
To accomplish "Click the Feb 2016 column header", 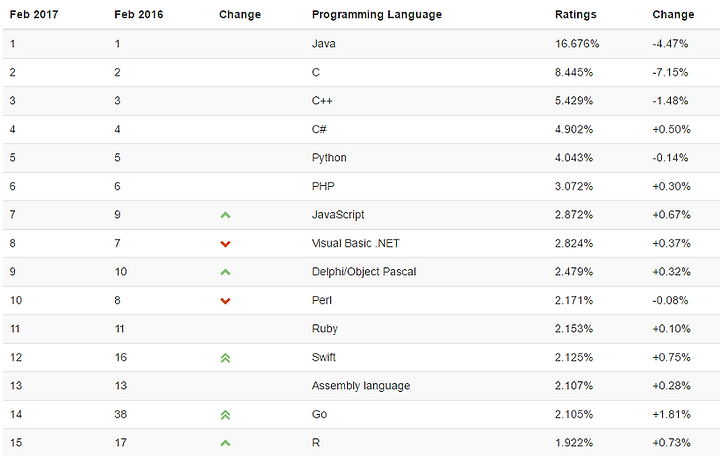I will [x=139, y=15].
